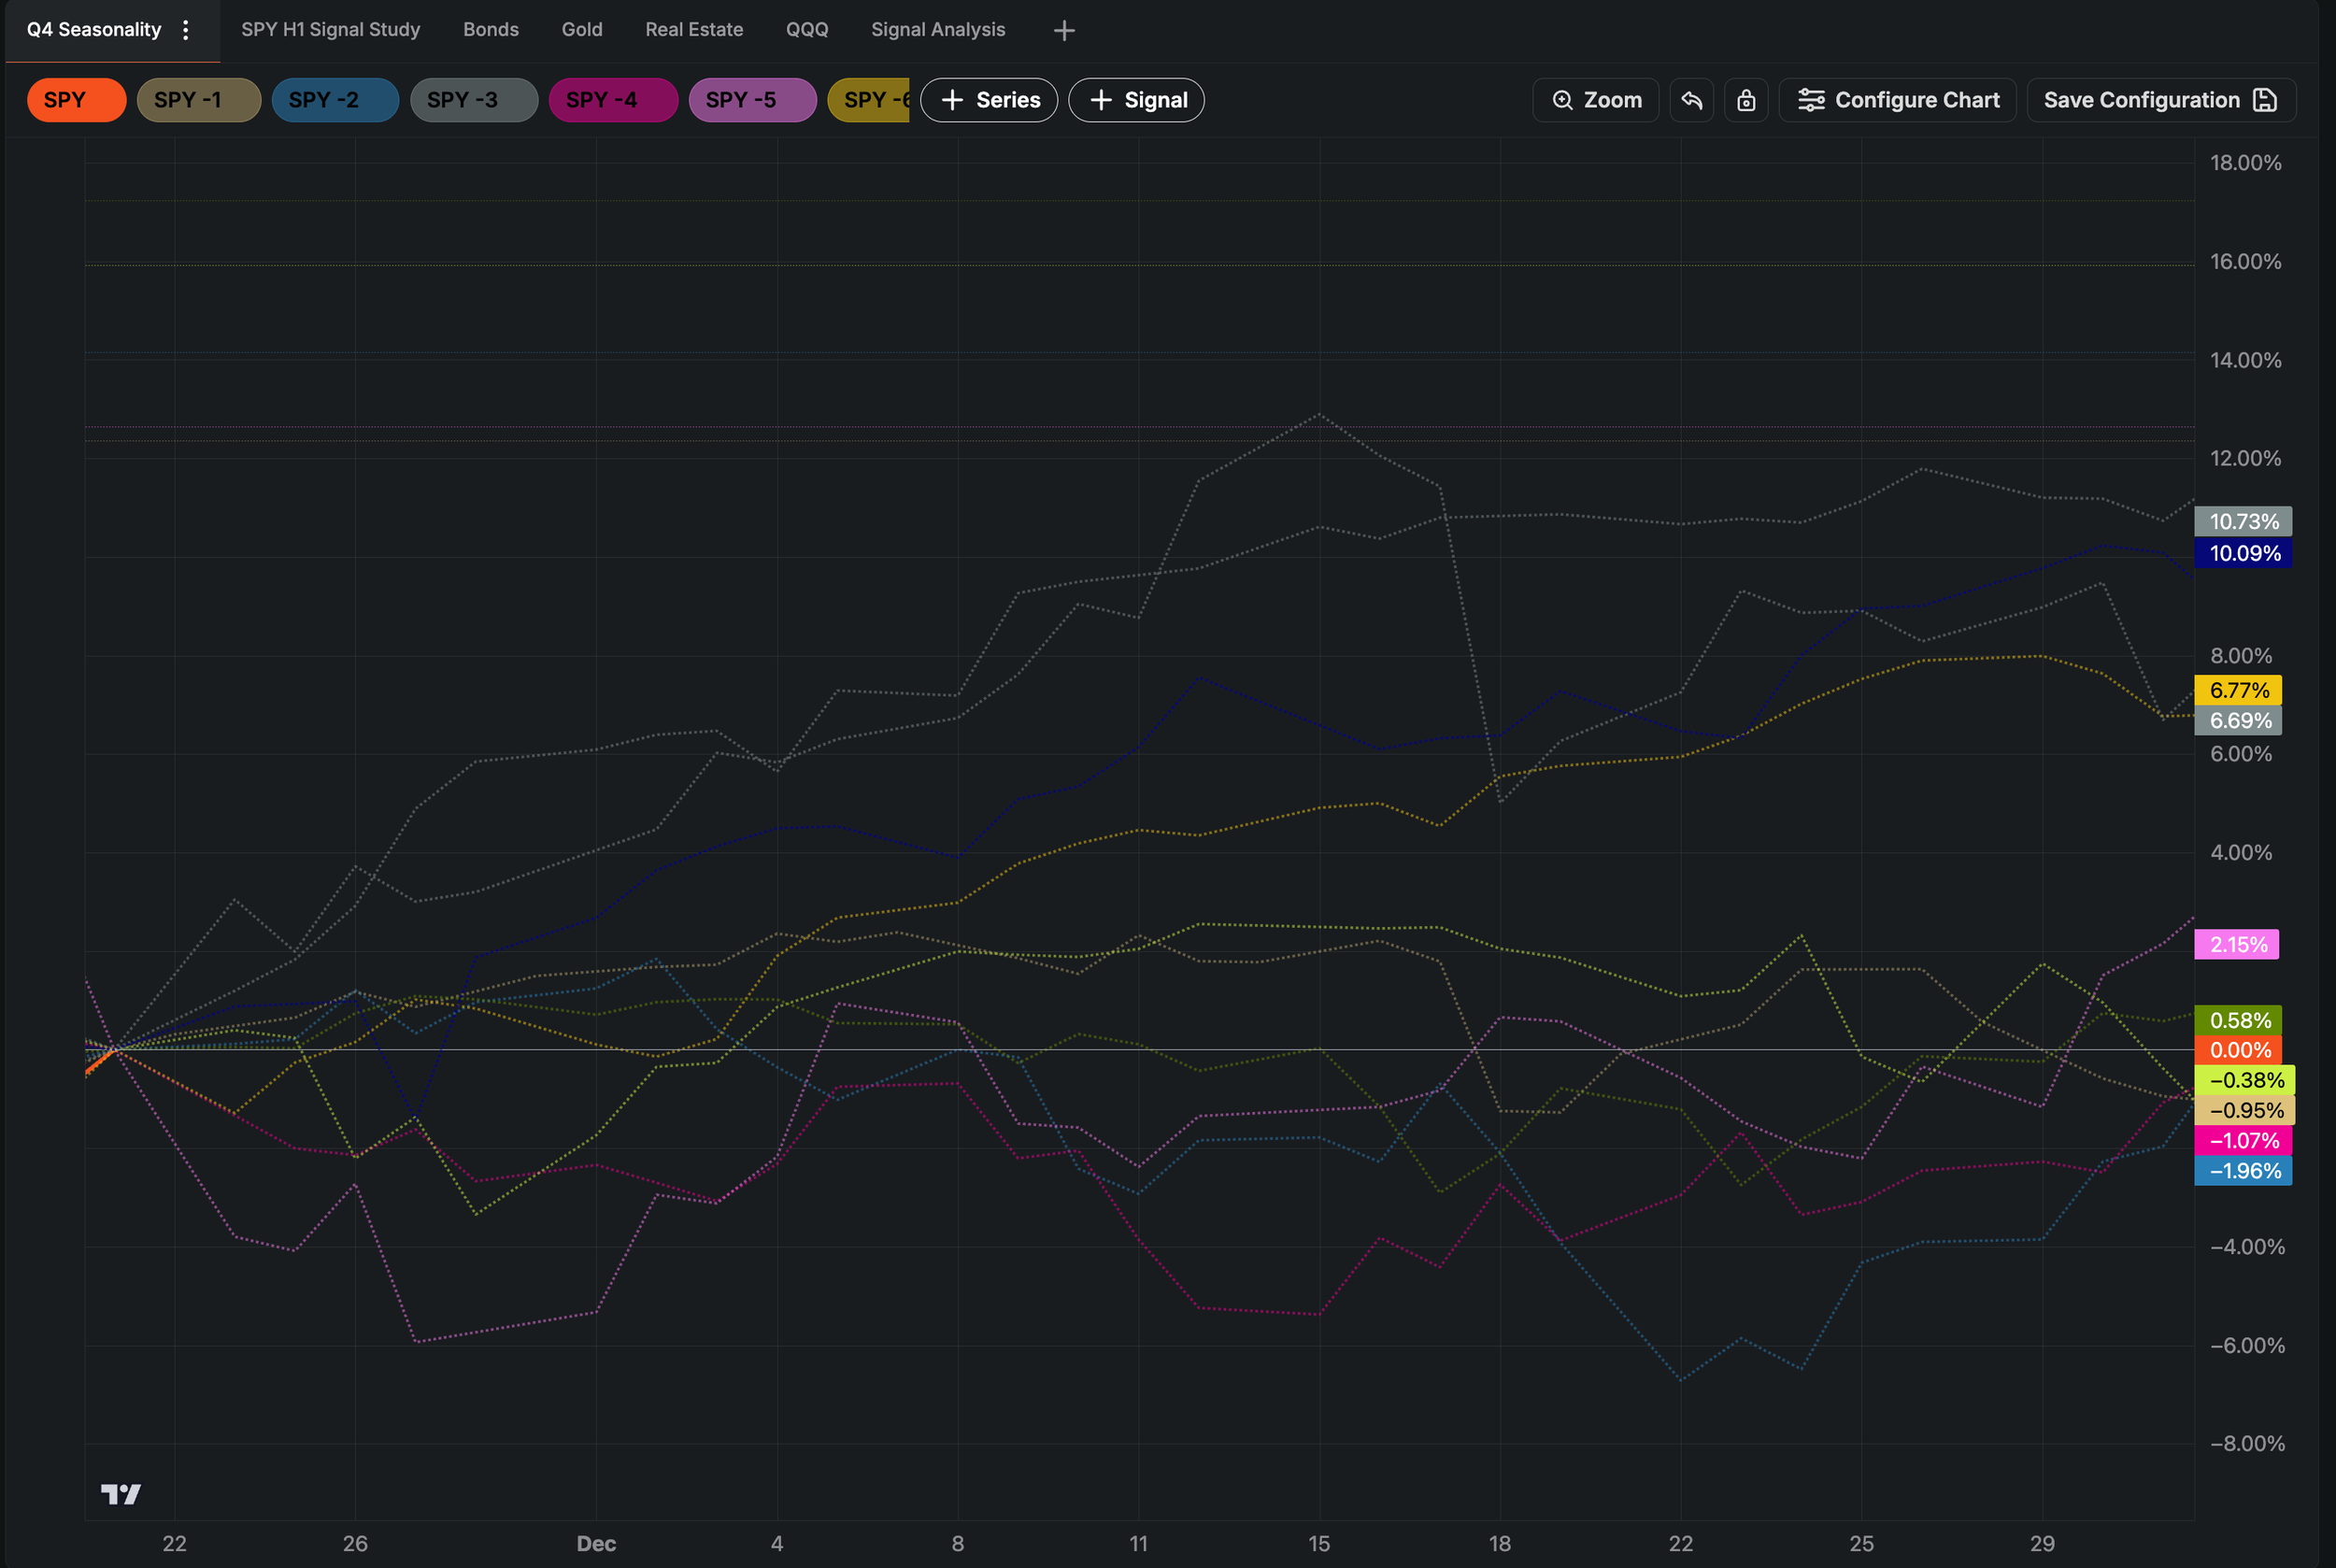This screenshot has width=2336, height=1568.
Task: Toggle the SPY -1 series pill
Action: click(198, 100)
